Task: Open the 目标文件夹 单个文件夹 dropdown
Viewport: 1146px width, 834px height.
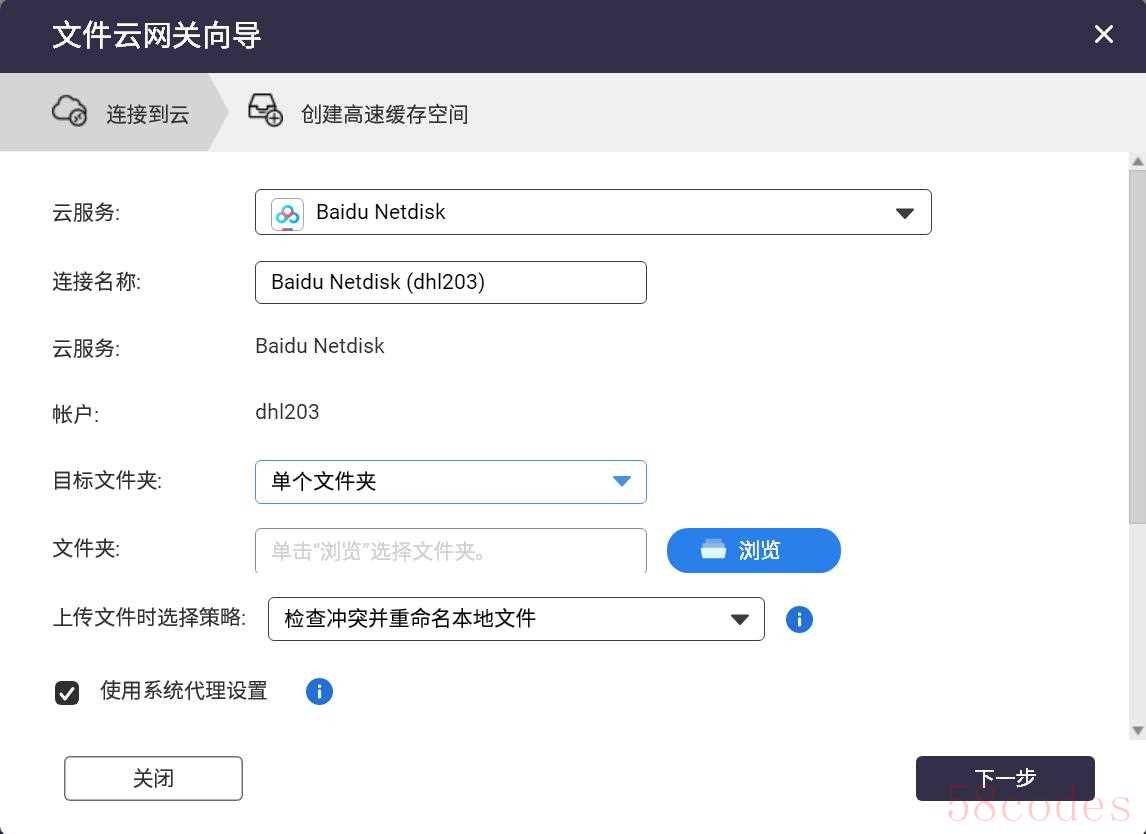Action: click(450, 482)
